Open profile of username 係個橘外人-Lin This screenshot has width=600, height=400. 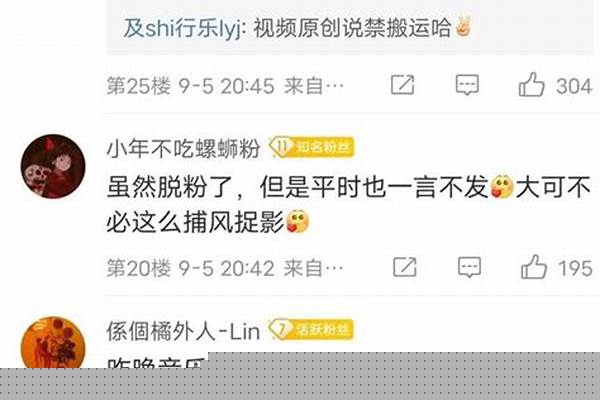183,331
